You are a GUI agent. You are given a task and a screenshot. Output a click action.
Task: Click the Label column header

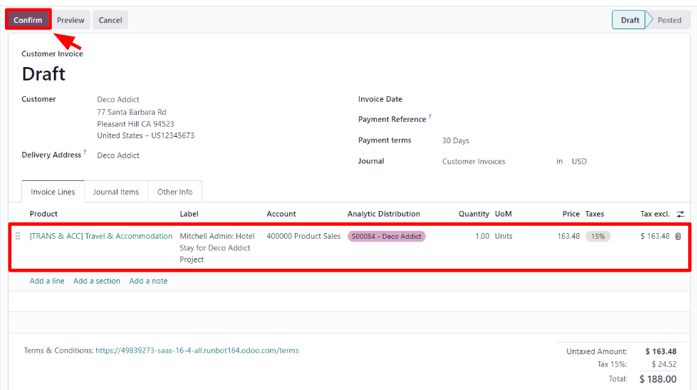click(189, 214)
